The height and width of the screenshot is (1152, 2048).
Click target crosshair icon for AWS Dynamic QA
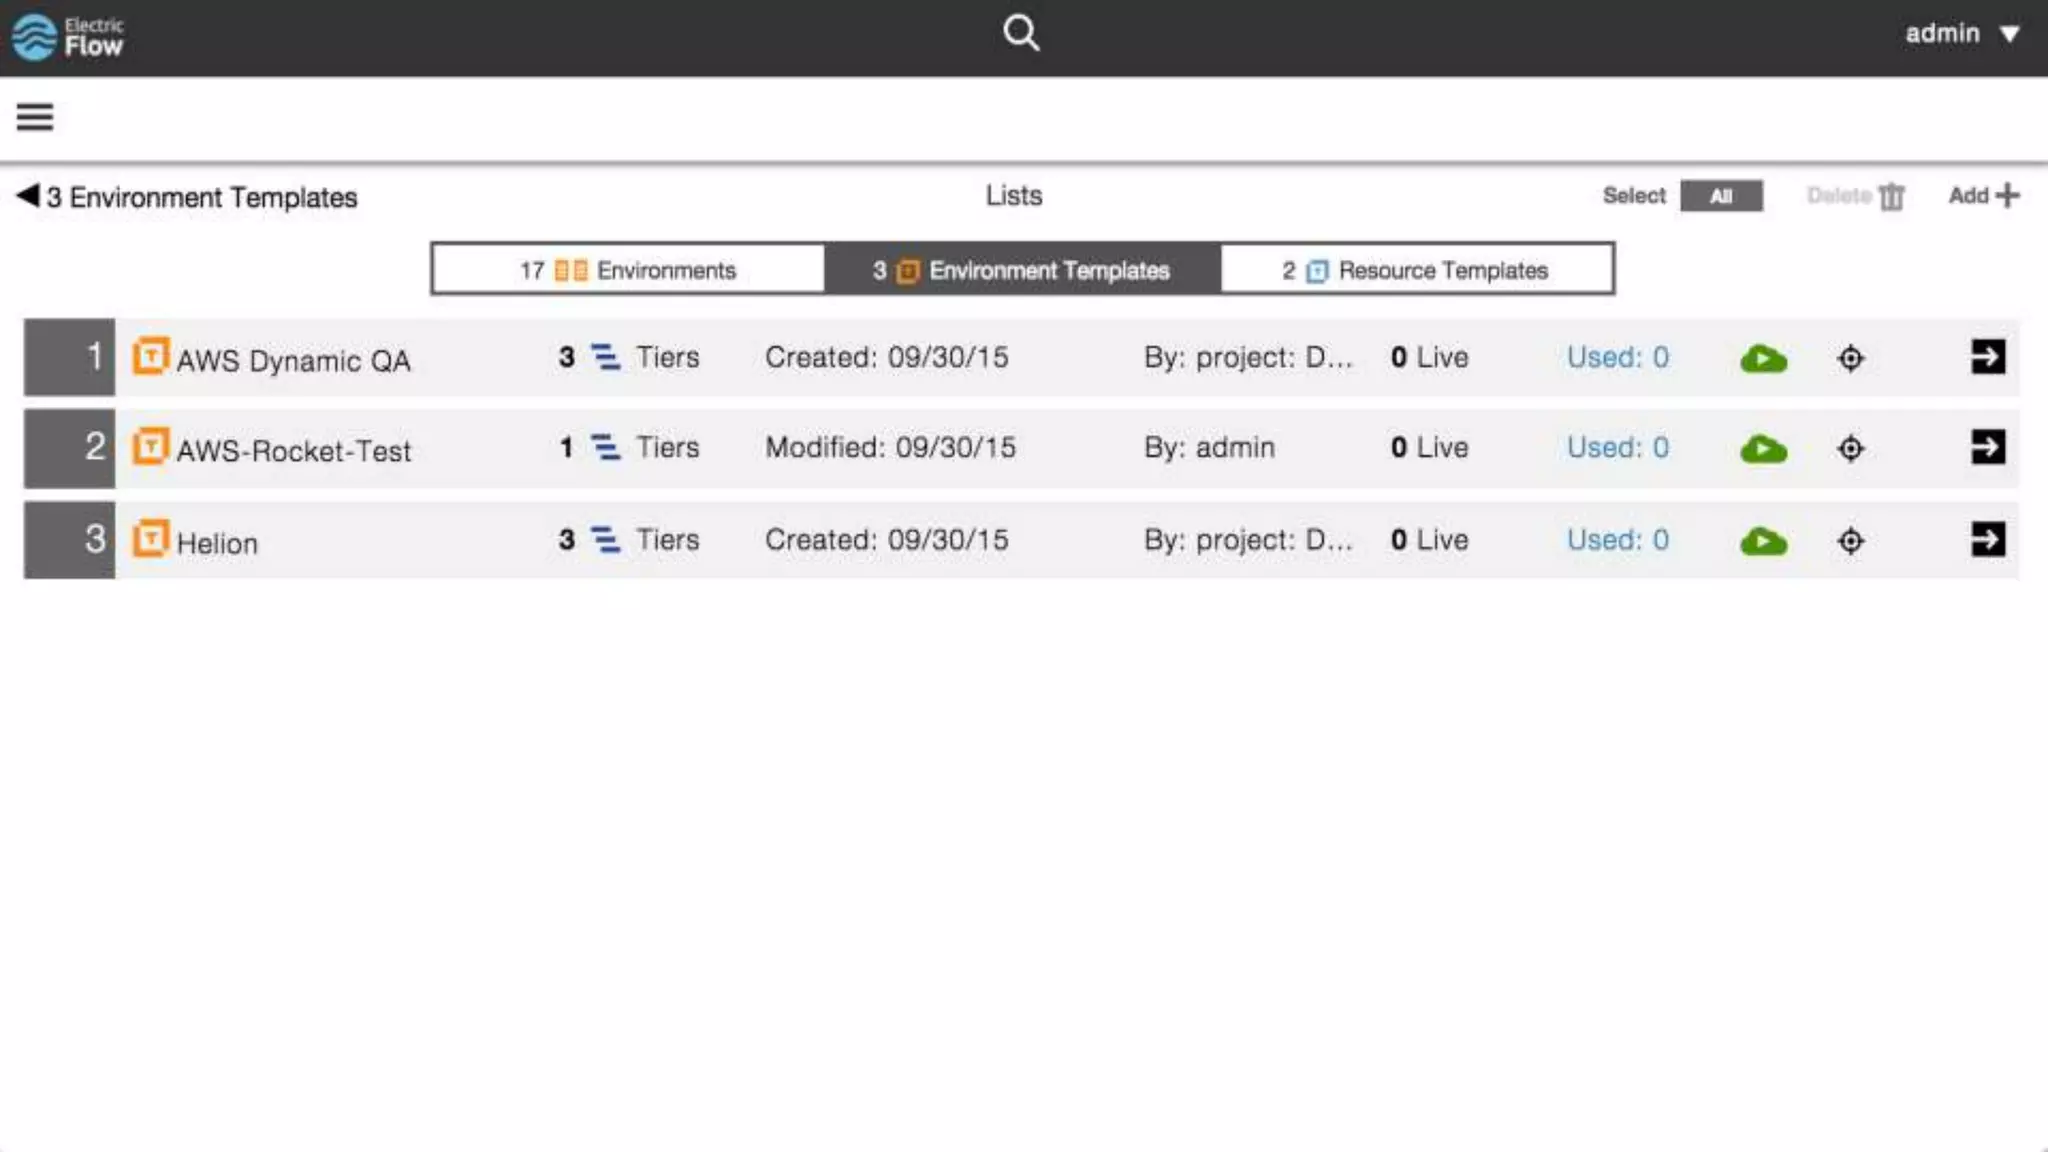tap(1850, 359)
